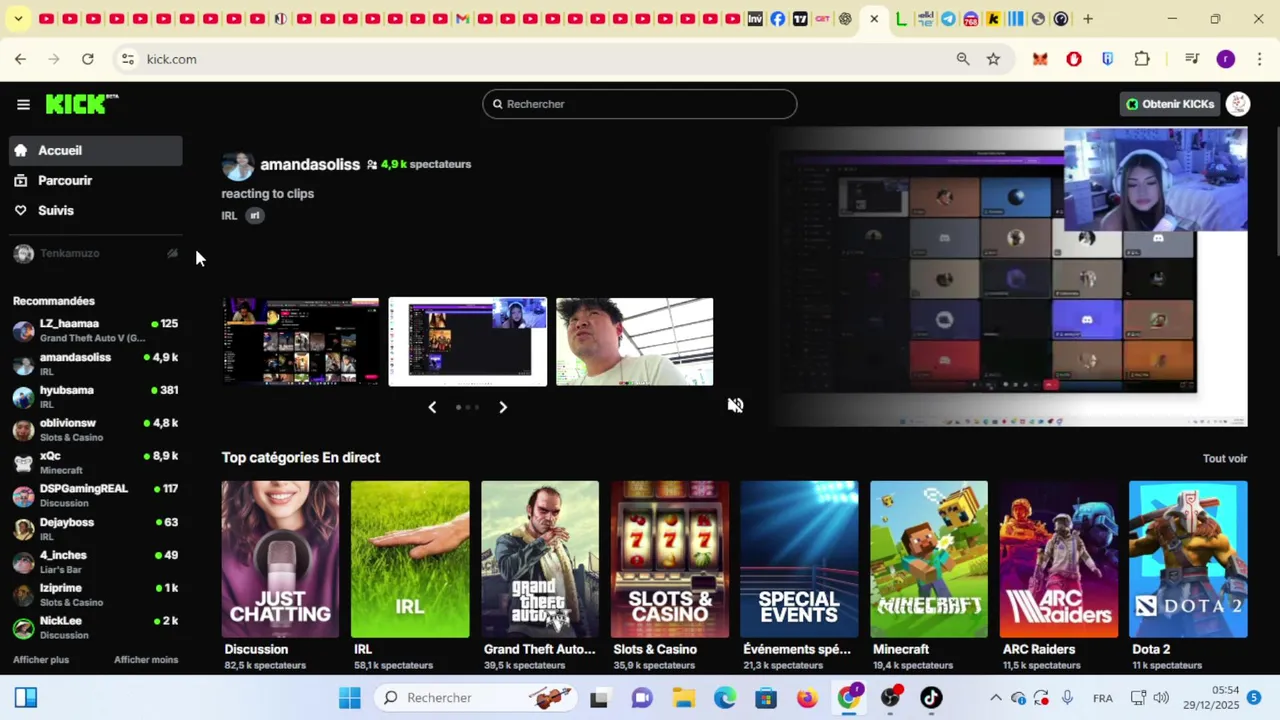1280x720 pixels.
Task: Open recommended channel xQc
Action: (96, 462)
